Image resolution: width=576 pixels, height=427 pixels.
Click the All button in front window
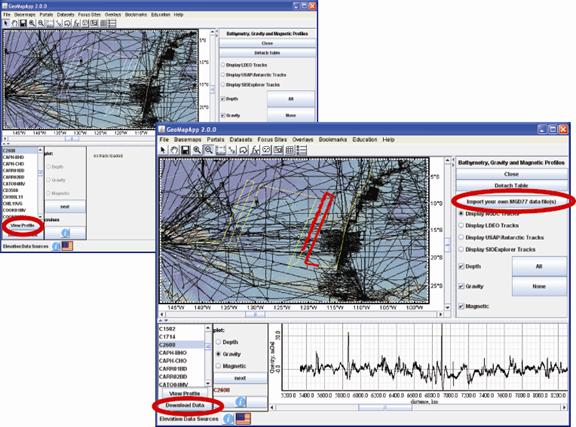click(539, 266)
